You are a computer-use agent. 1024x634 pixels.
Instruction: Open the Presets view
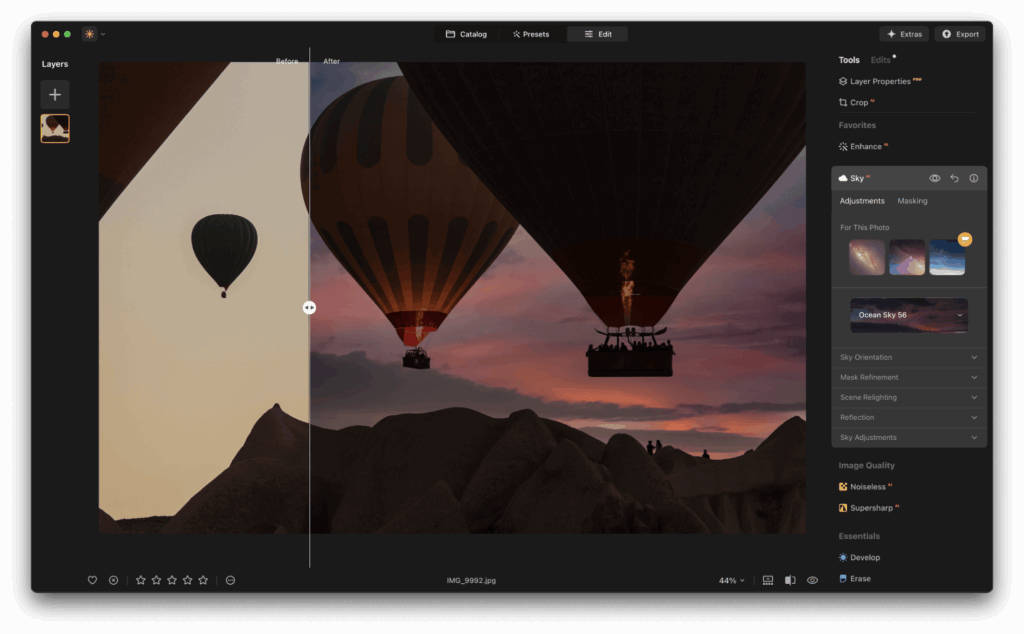[x=531, y=33]
